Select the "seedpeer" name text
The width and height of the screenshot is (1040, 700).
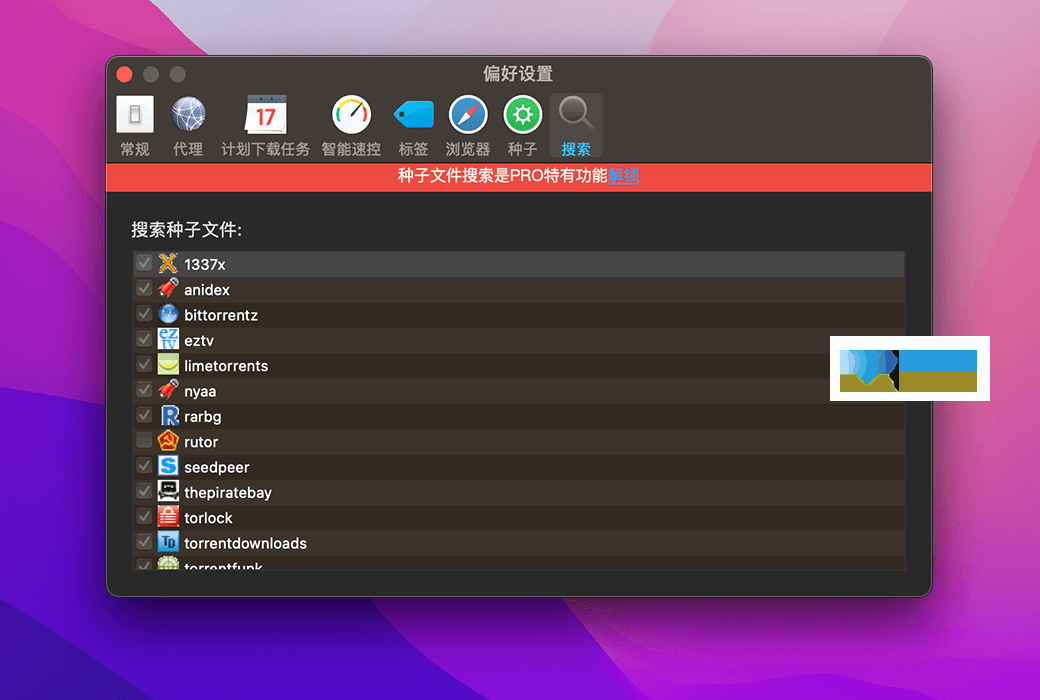pos(217,467)
